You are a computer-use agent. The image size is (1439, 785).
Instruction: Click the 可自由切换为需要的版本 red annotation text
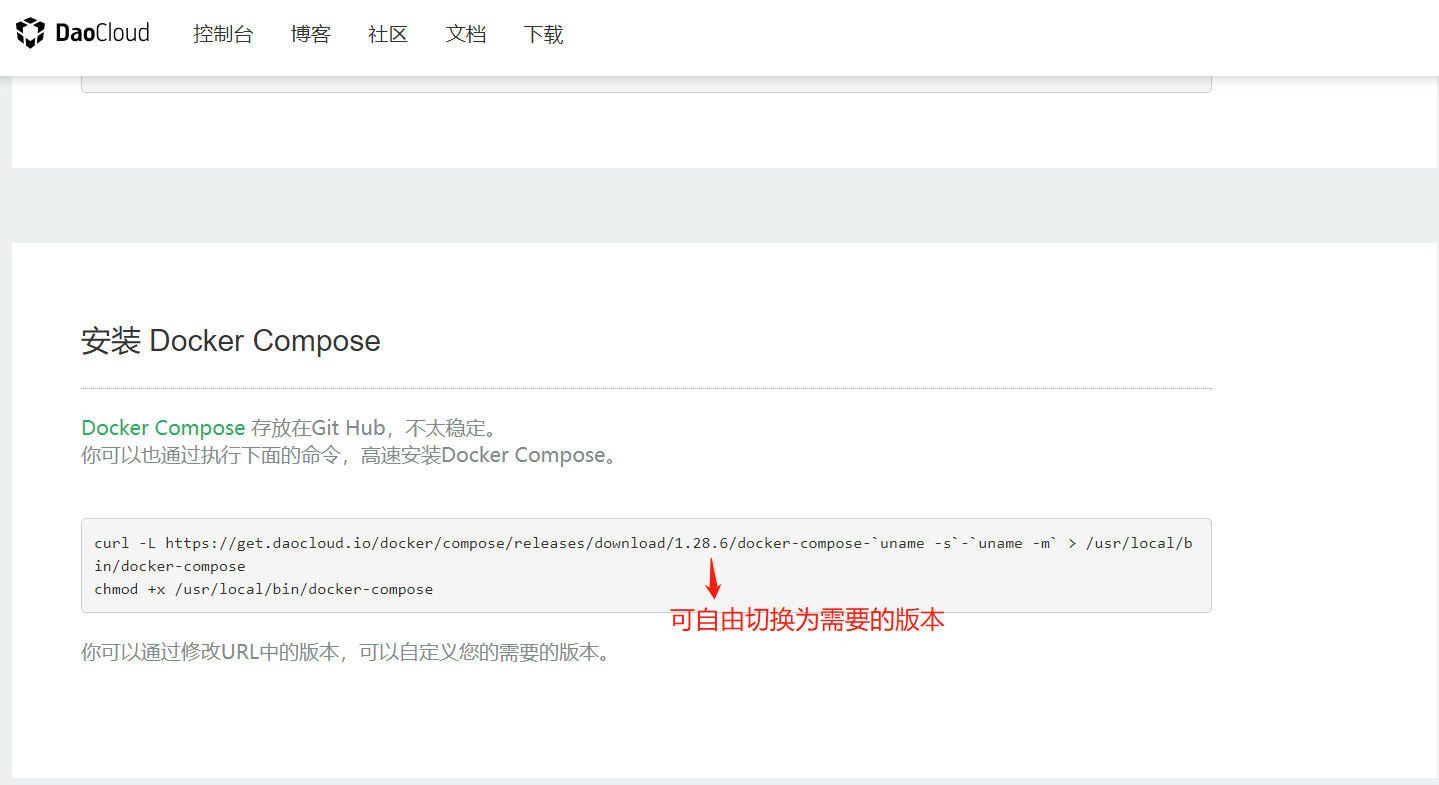click(x=807, y=619)
